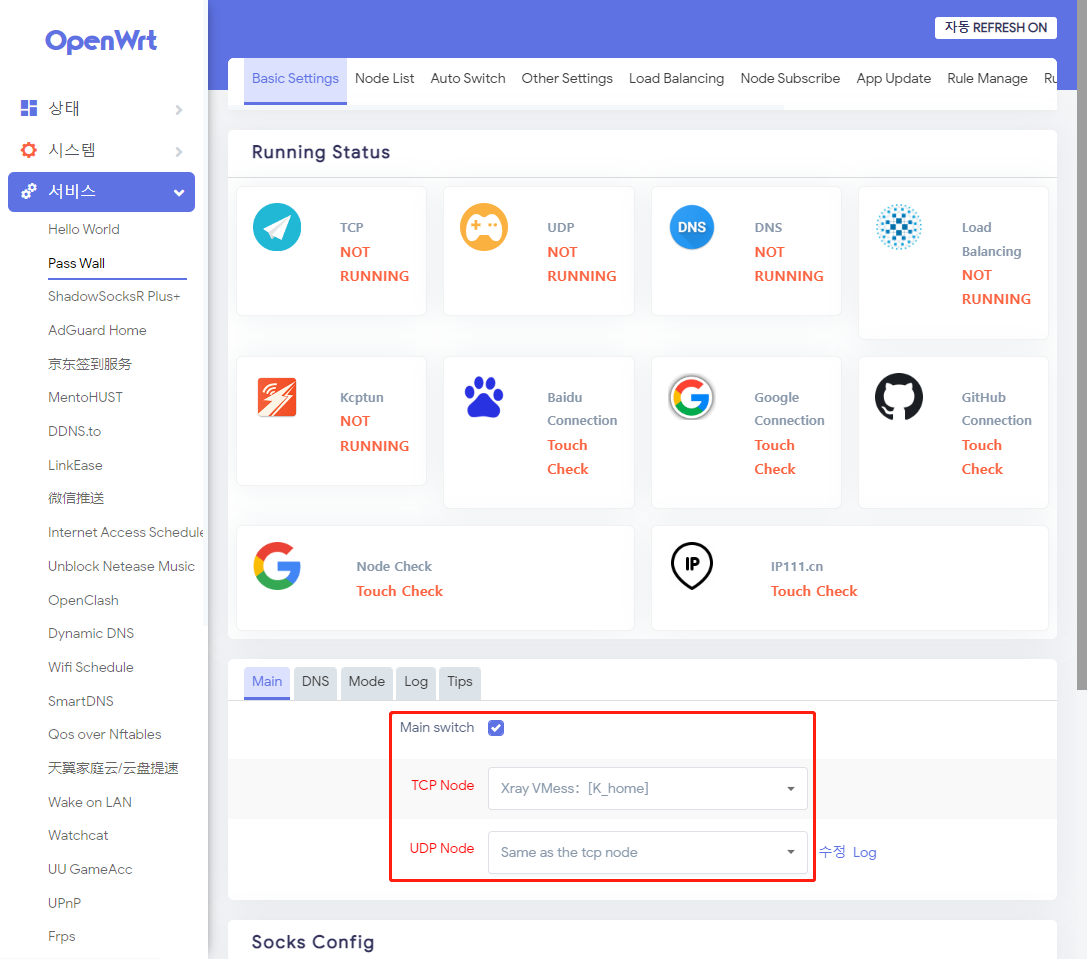Open 微信推送 in the sidebar
The height and width of the screenshot is (959, 1087).
(76, 499)
